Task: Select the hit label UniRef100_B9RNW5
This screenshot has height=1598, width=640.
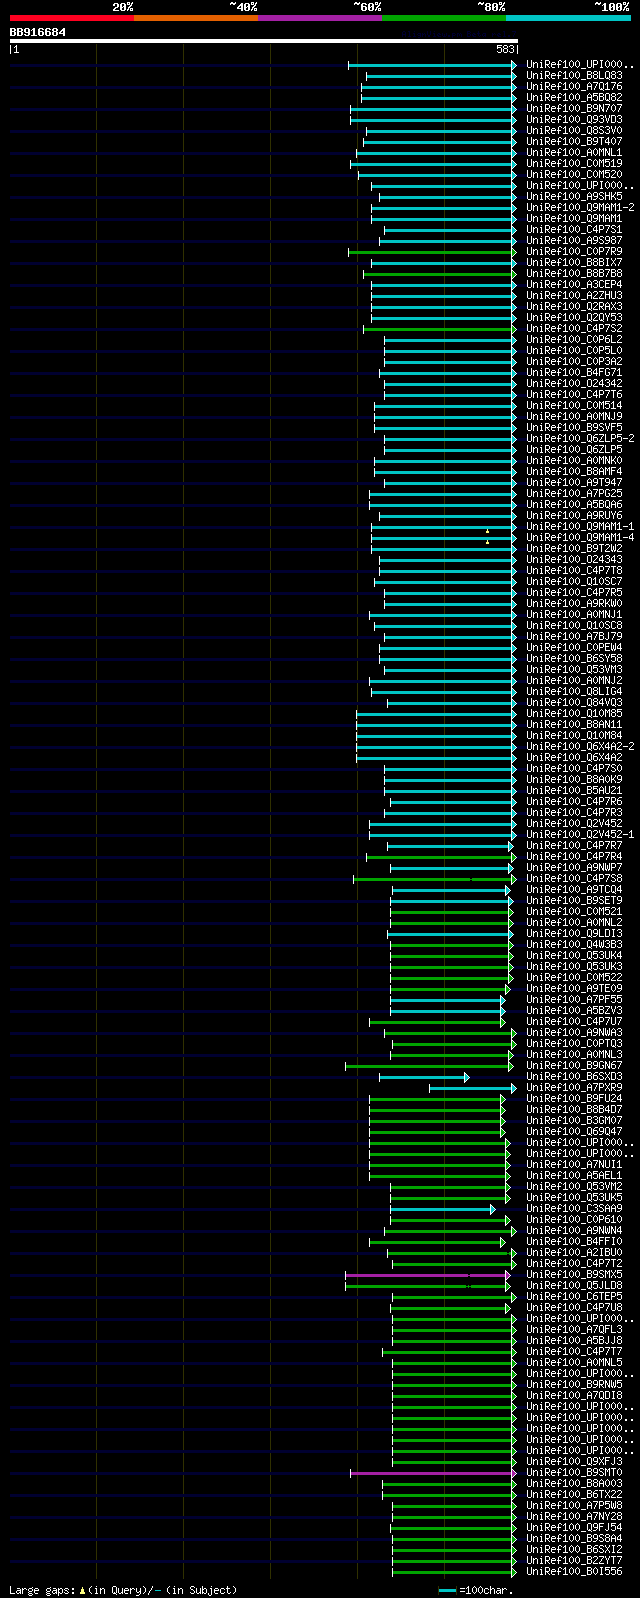Action: [x=574, y=1384]
